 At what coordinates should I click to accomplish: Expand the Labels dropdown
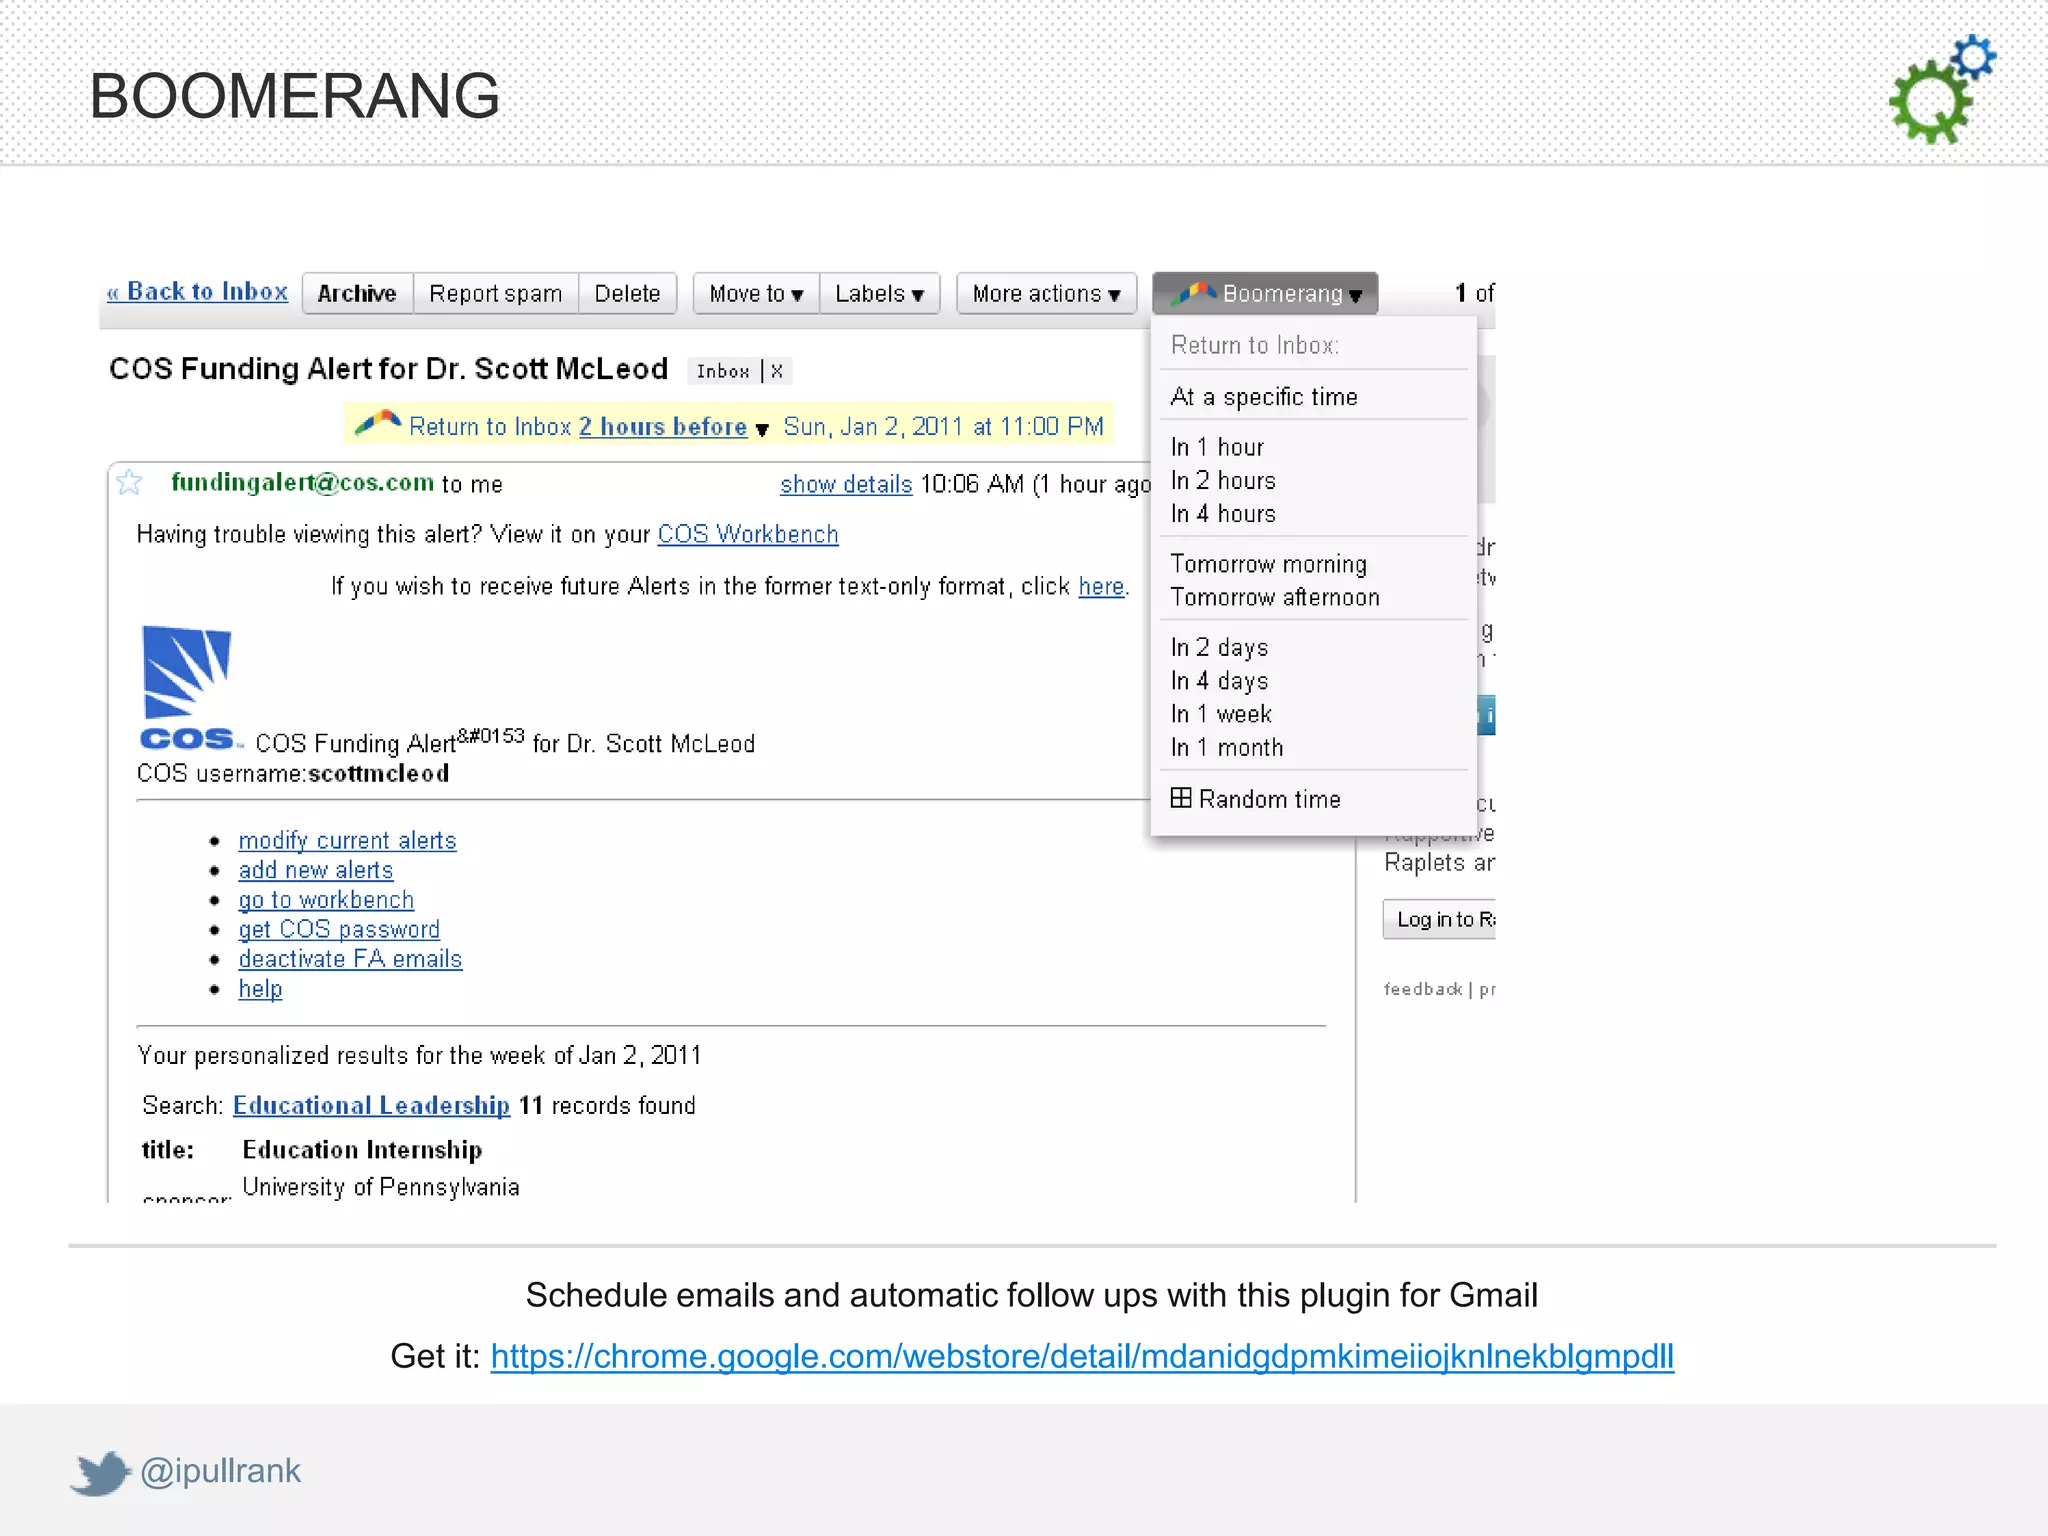click(879, 293)
